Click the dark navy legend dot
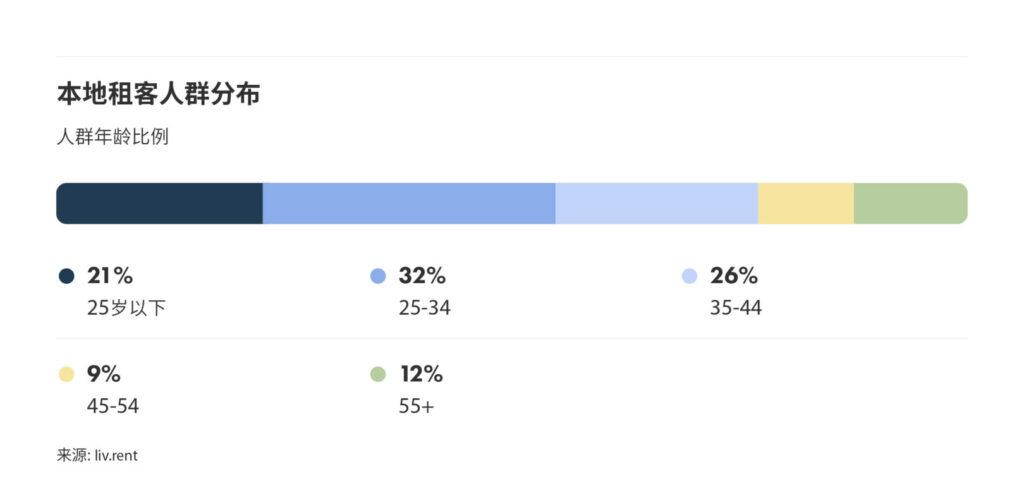Screen dimensions: 1024x488 click(x=67, y=276)
